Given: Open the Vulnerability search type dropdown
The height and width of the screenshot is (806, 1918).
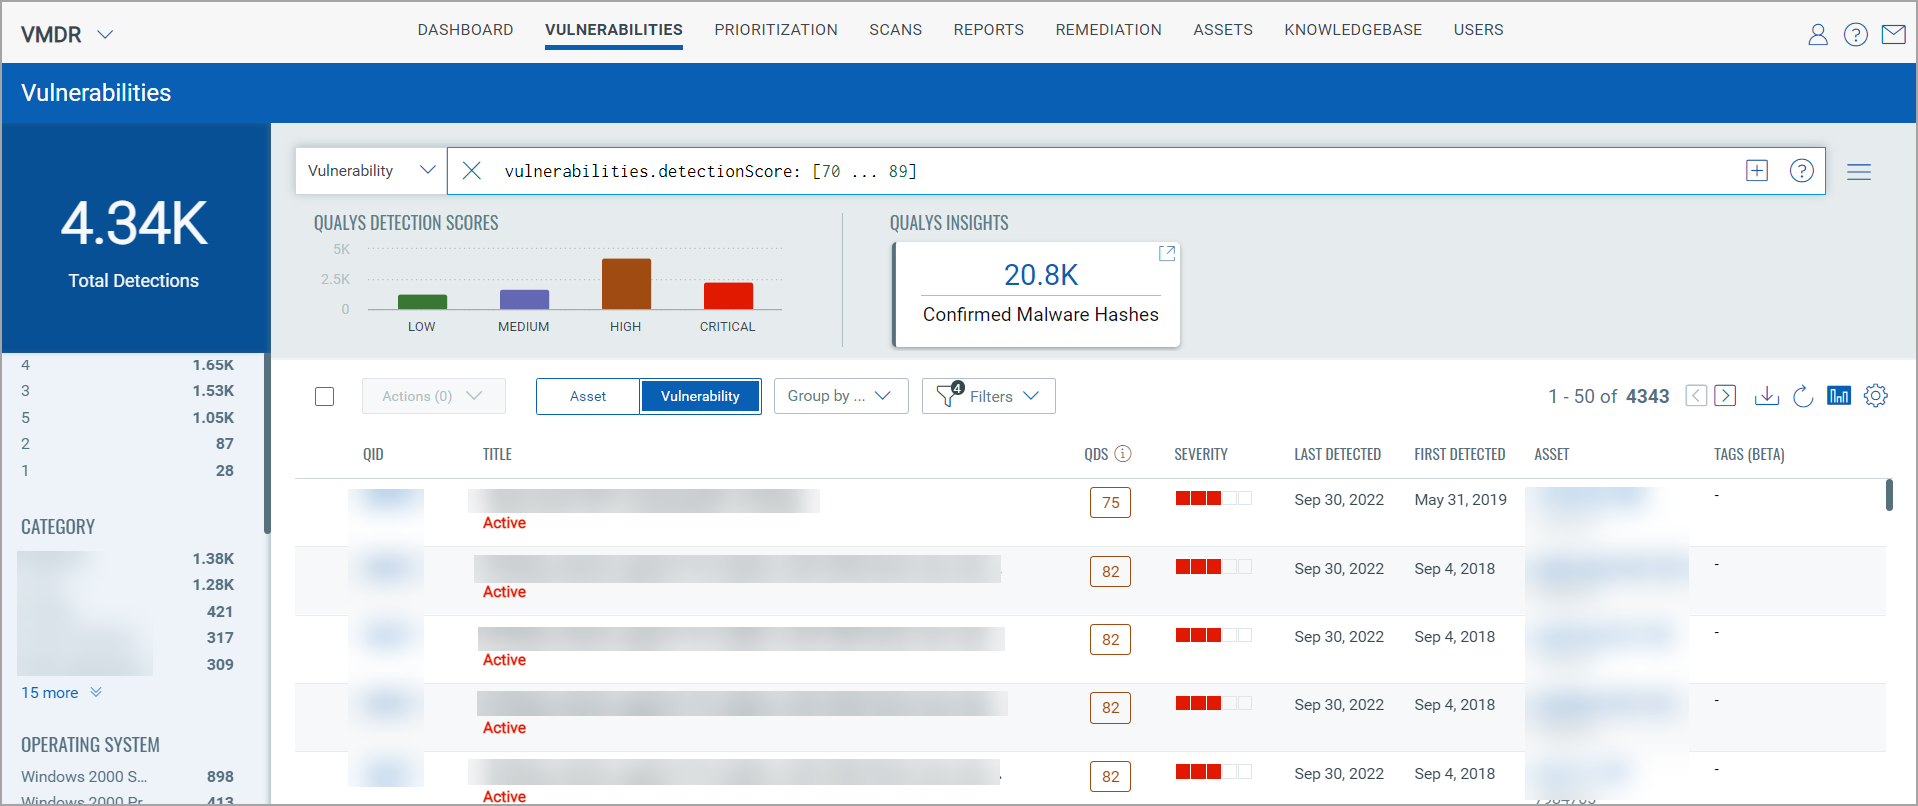Looking at the screenshot, I should [371, 171].
